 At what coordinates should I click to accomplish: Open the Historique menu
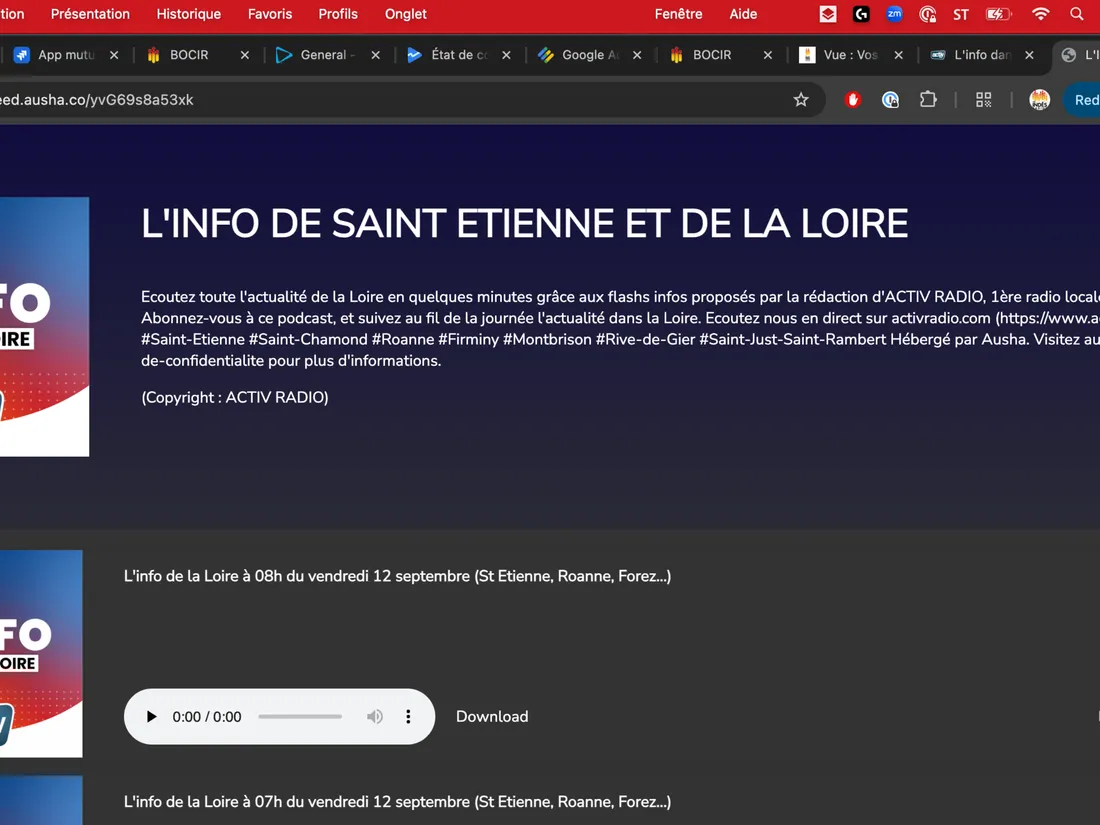tap(188, 14)
